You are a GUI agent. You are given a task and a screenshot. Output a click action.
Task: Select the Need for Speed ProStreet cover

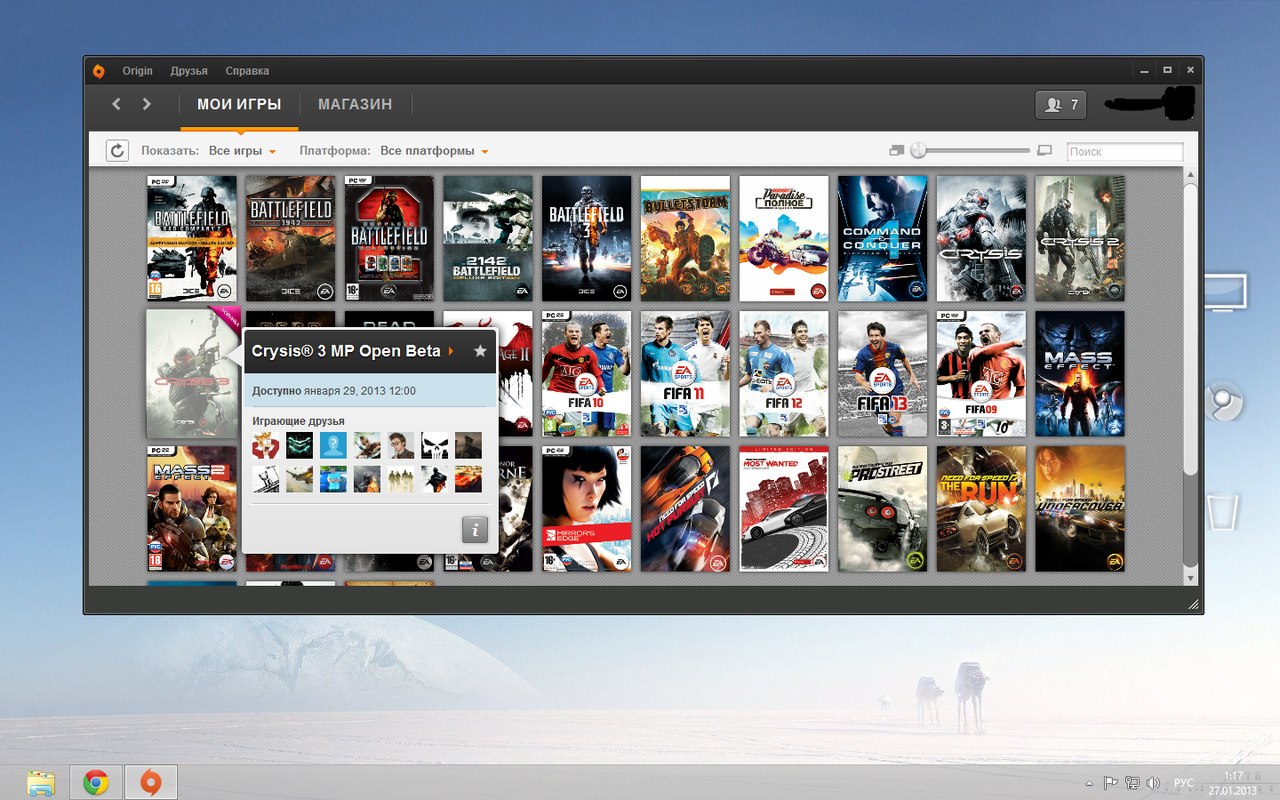click(883, 508)
